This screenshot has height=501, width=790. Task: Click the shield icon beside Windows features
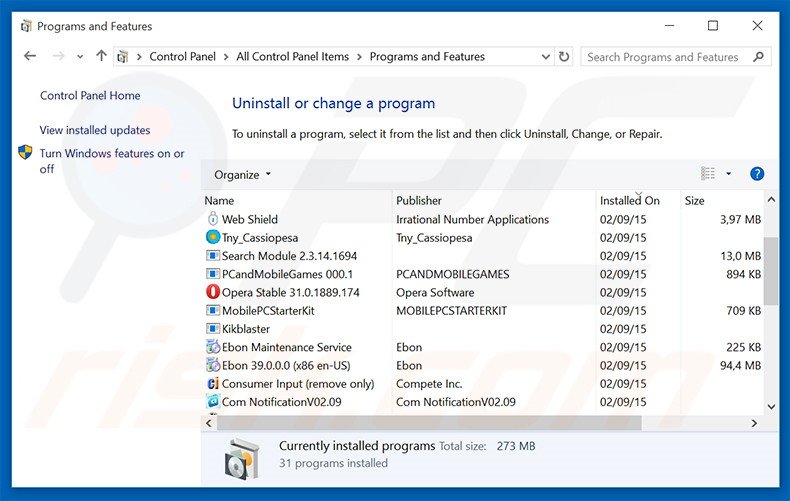[25, 152]
